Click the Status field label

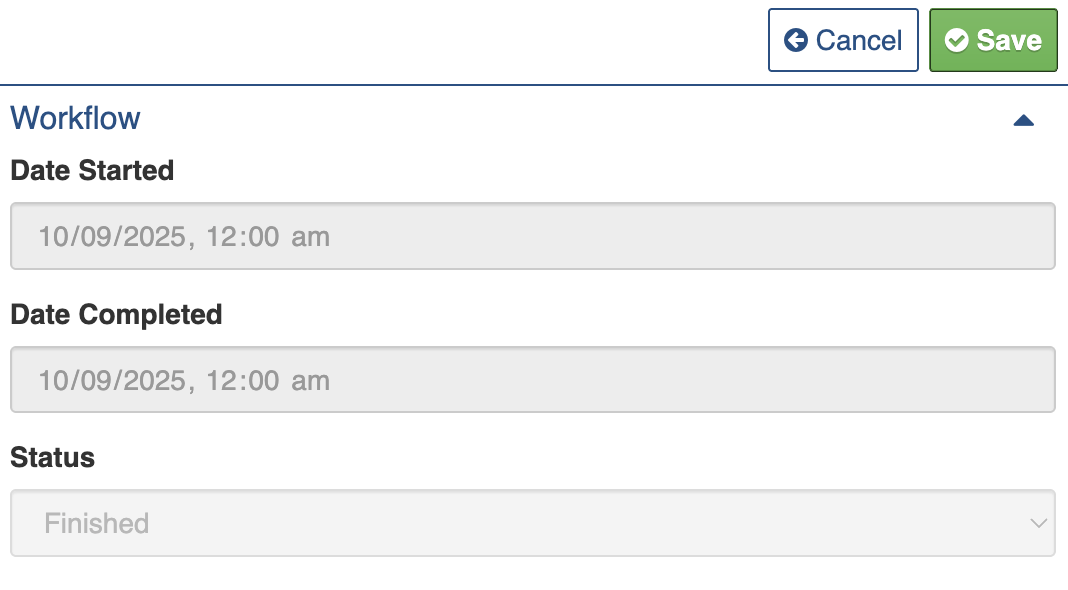click(52, 457)
